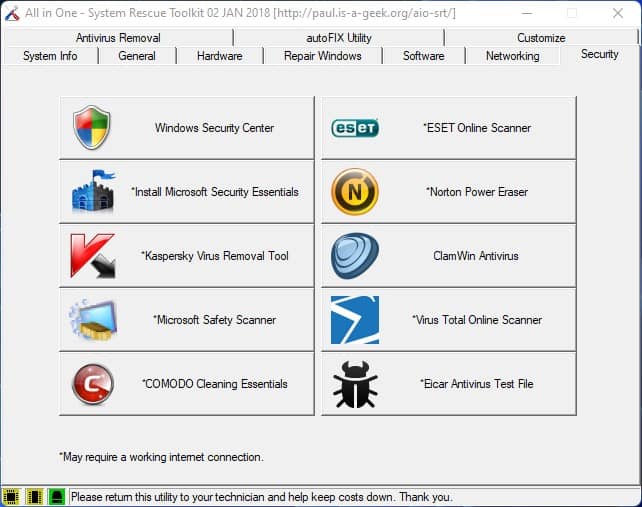642x507 pixels.
Task: Click the green drive status icon
Action: tap(57, 497)
